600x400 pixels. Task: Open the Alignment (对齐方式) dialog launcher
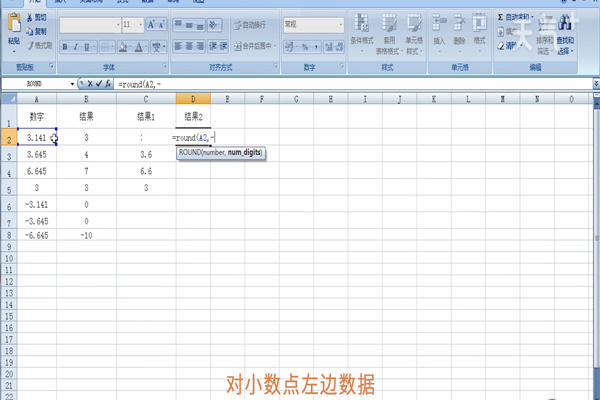coord(275,67)
